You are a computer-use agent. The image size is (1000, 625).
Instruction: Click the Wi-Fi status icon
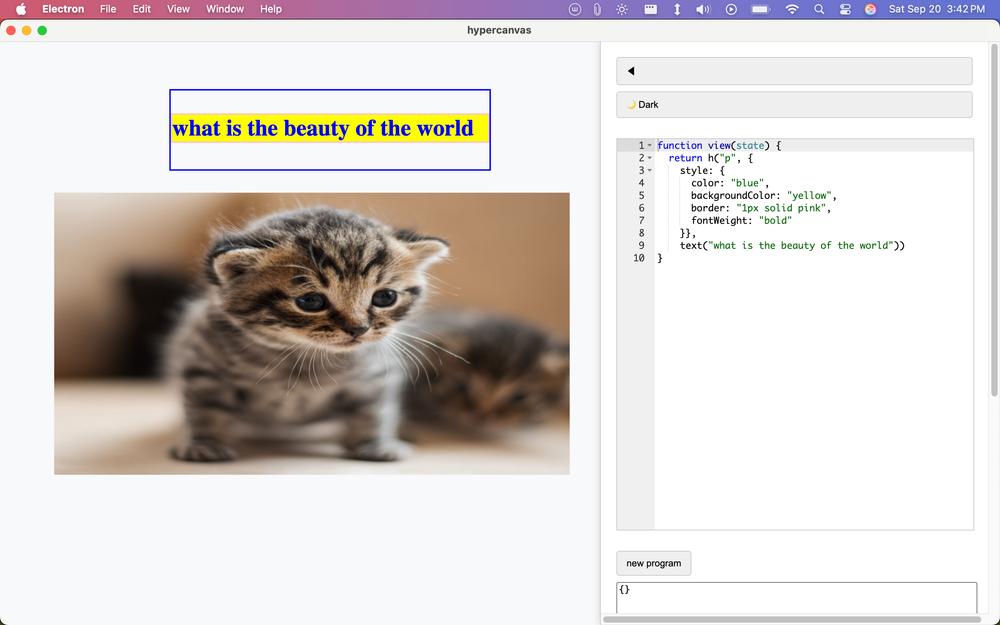click(x=792, y=9)
